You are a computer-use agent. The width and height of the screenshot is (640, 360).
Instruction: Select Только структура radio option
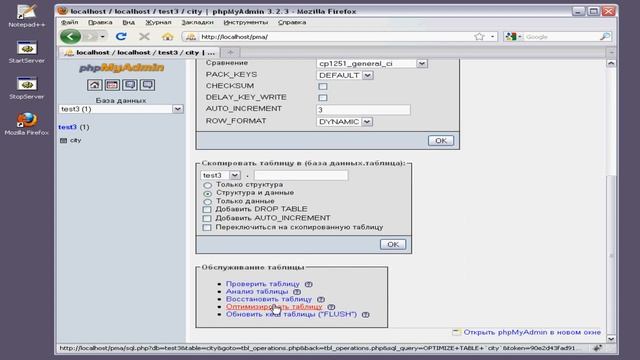point(208,185)
